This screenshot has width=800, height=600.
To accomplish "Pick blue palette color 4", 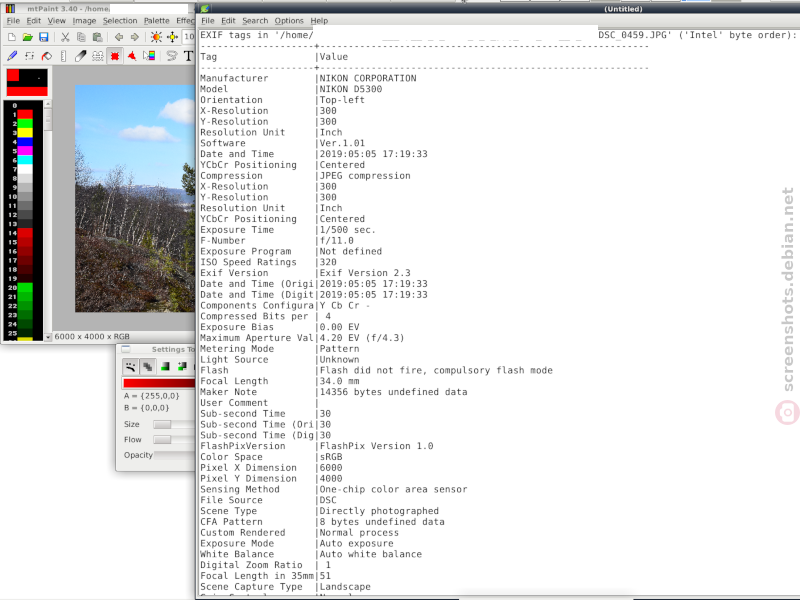I will 25,142.
